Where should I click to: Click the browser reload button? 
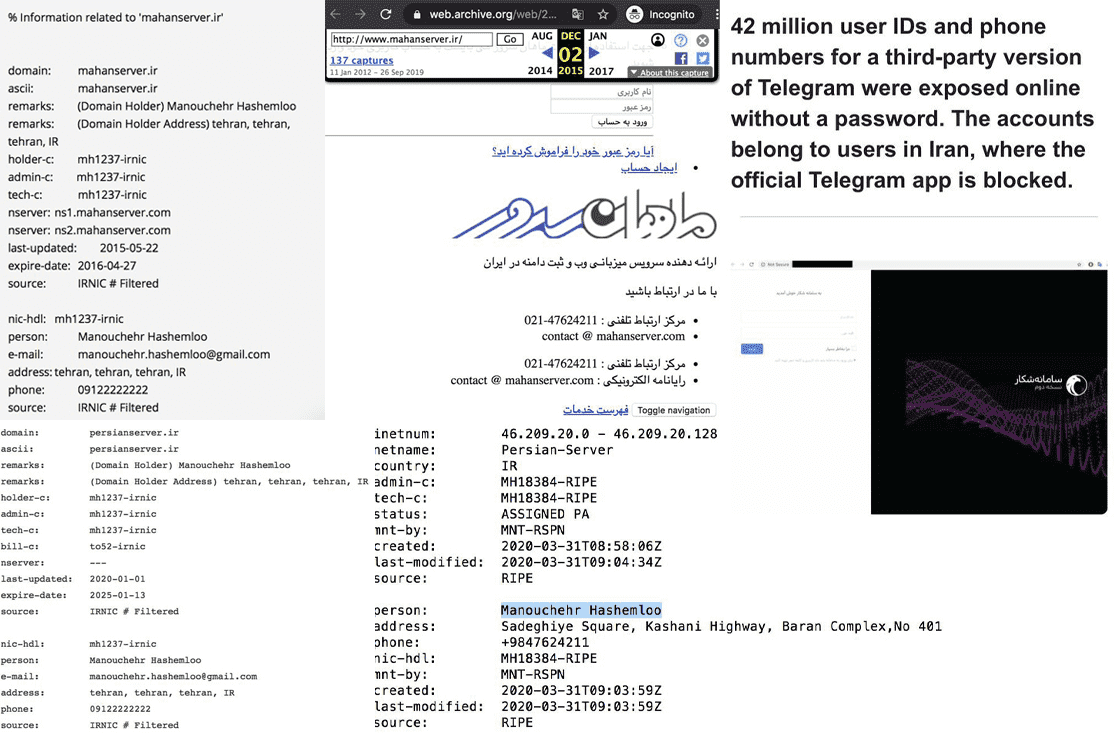coord(384,14)
